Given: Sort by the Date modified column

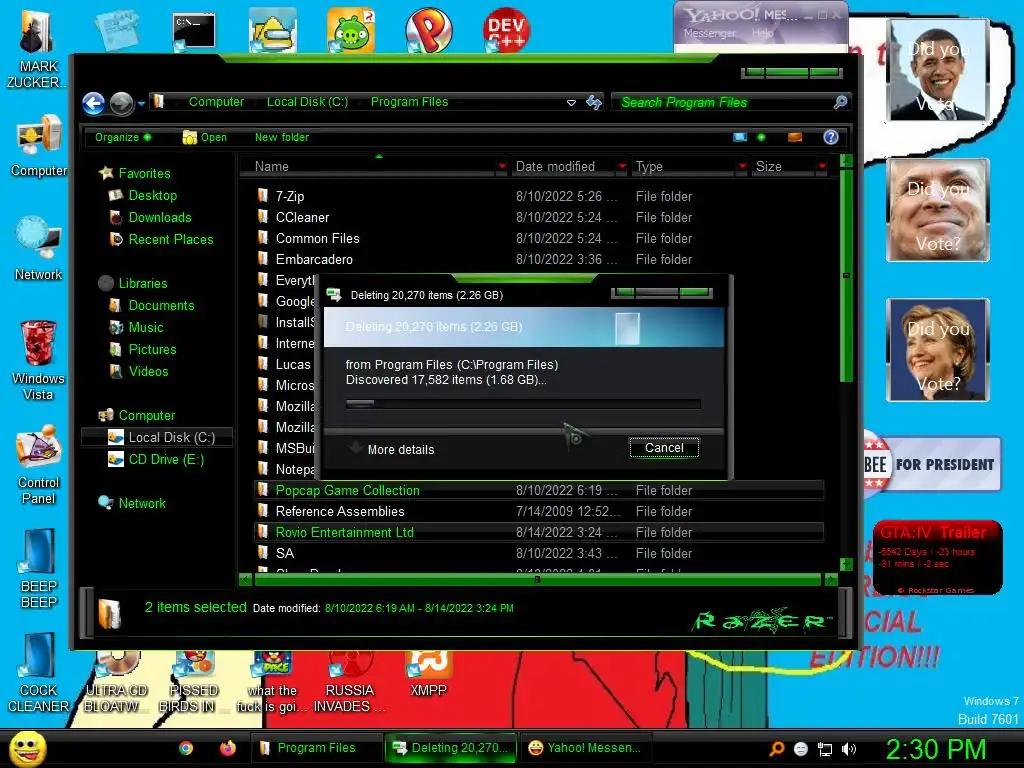Looking at the screenshot, I should (564, 167).
